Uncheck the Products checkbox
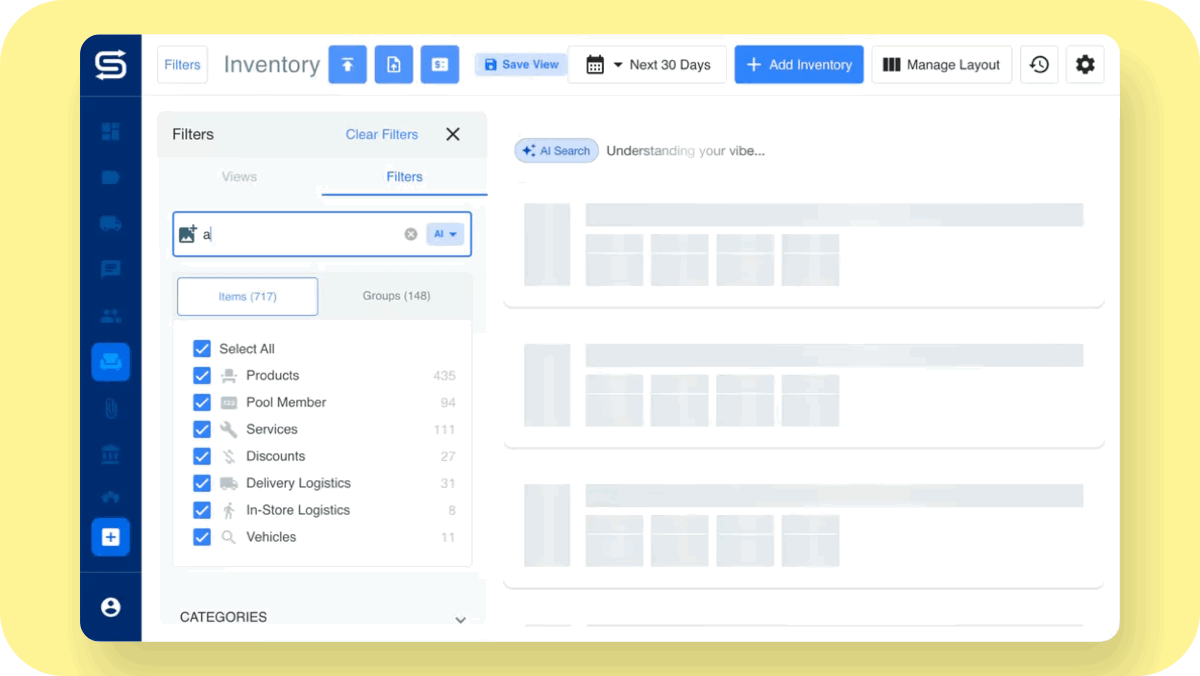 [202, 376]
